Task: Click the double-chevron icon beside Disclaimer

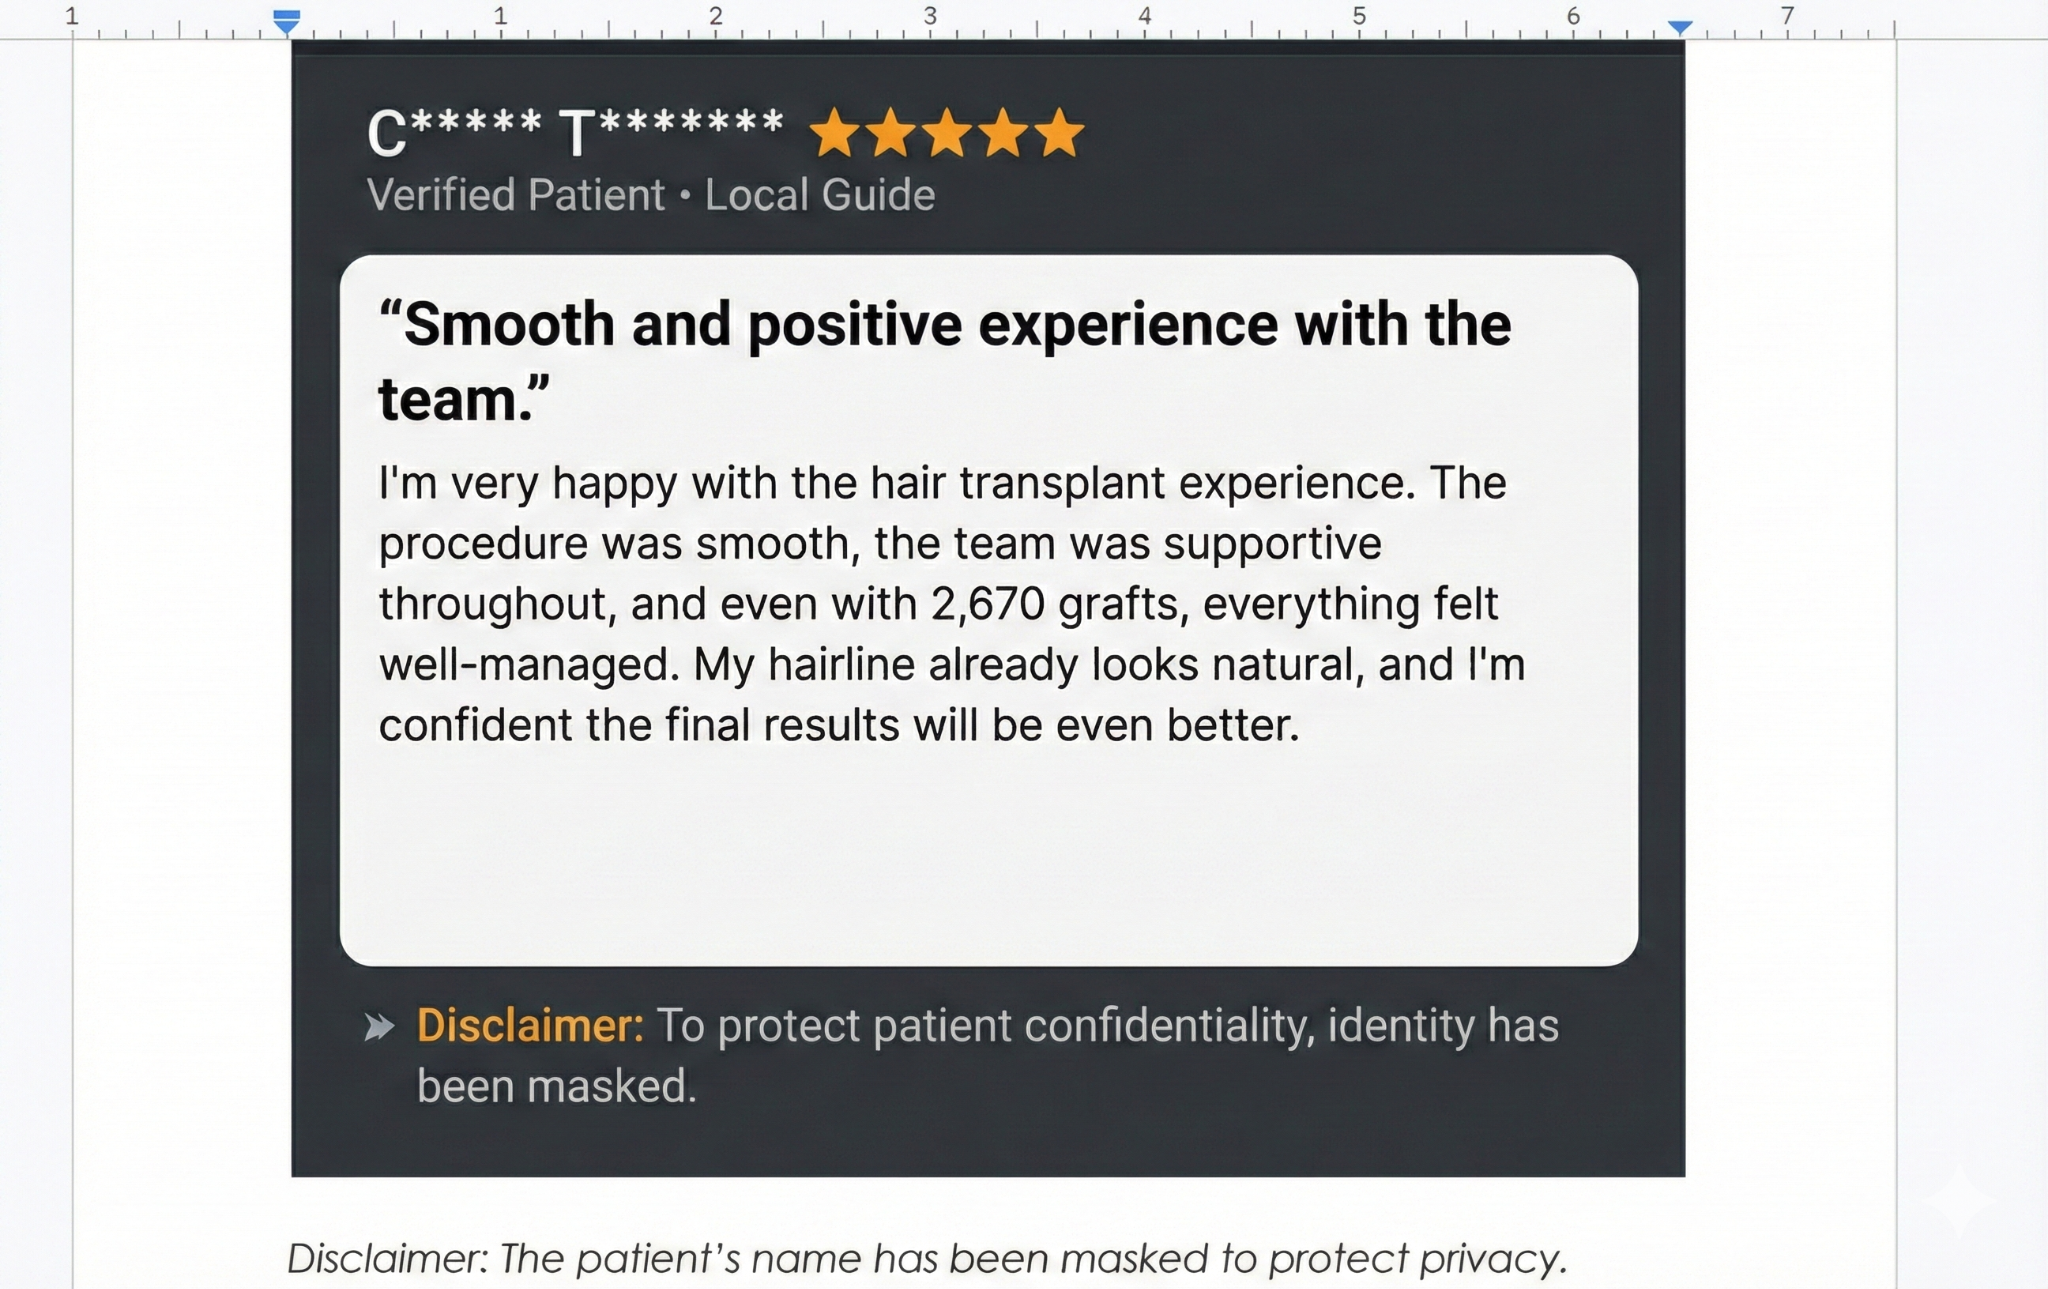Action: click(x=380, y=1027)
